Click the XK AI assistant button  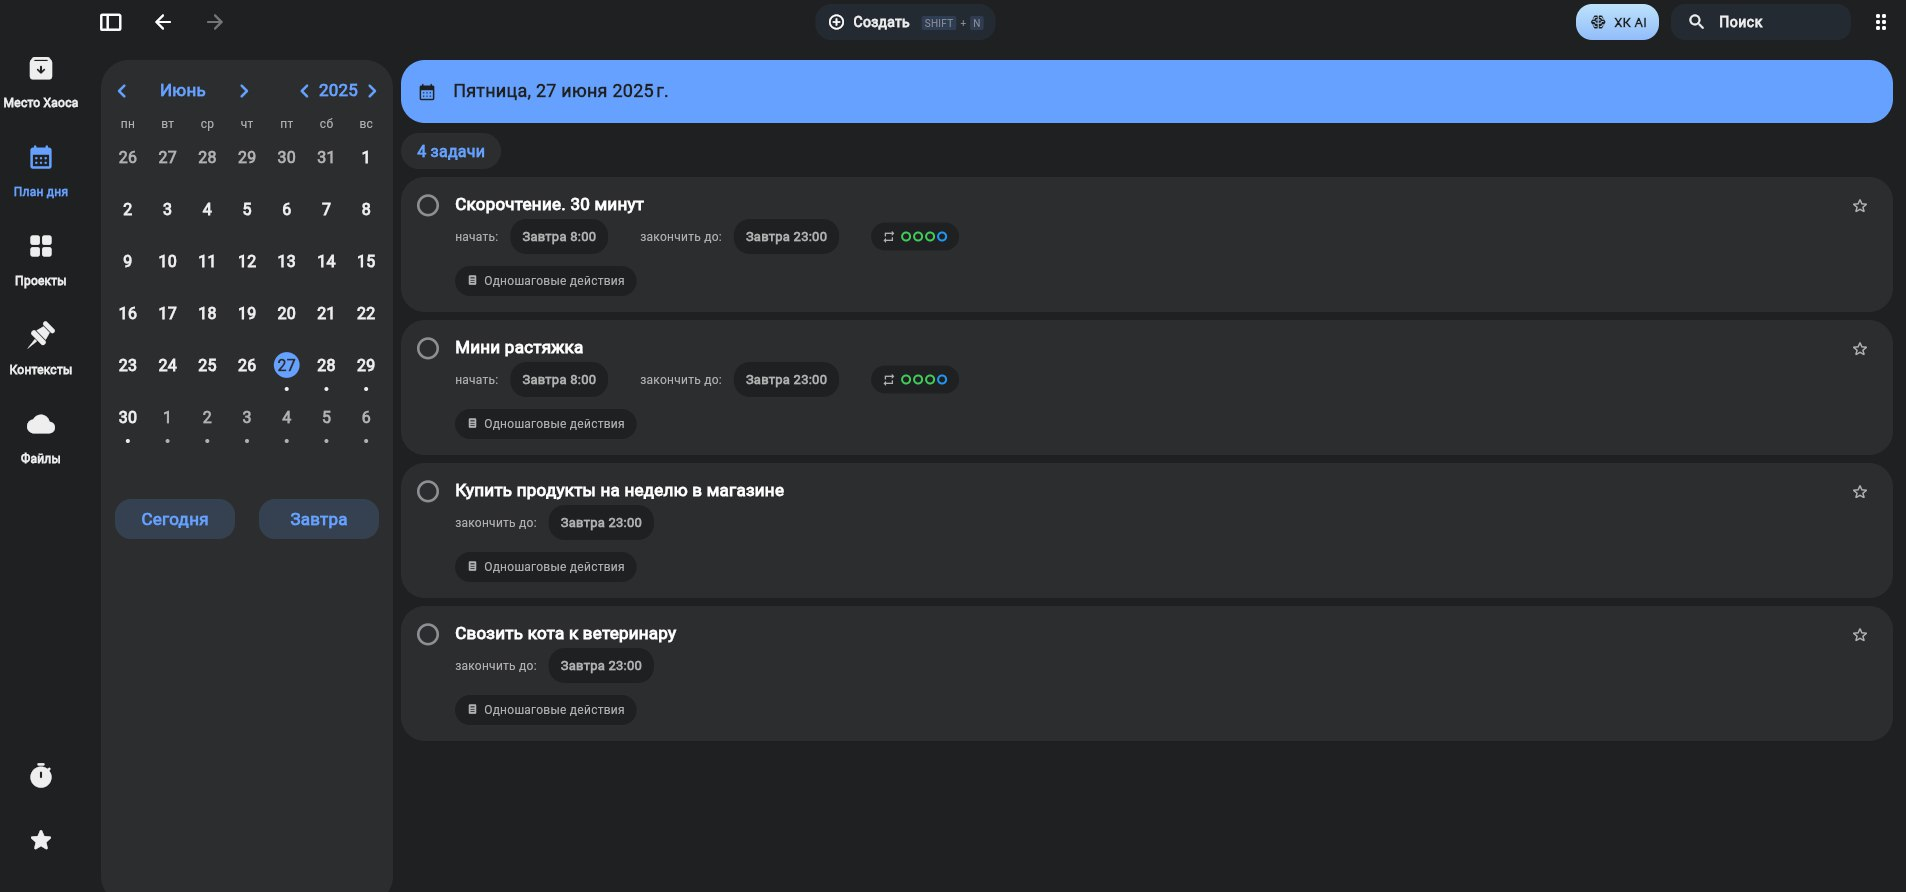(x=1616, y=22)
